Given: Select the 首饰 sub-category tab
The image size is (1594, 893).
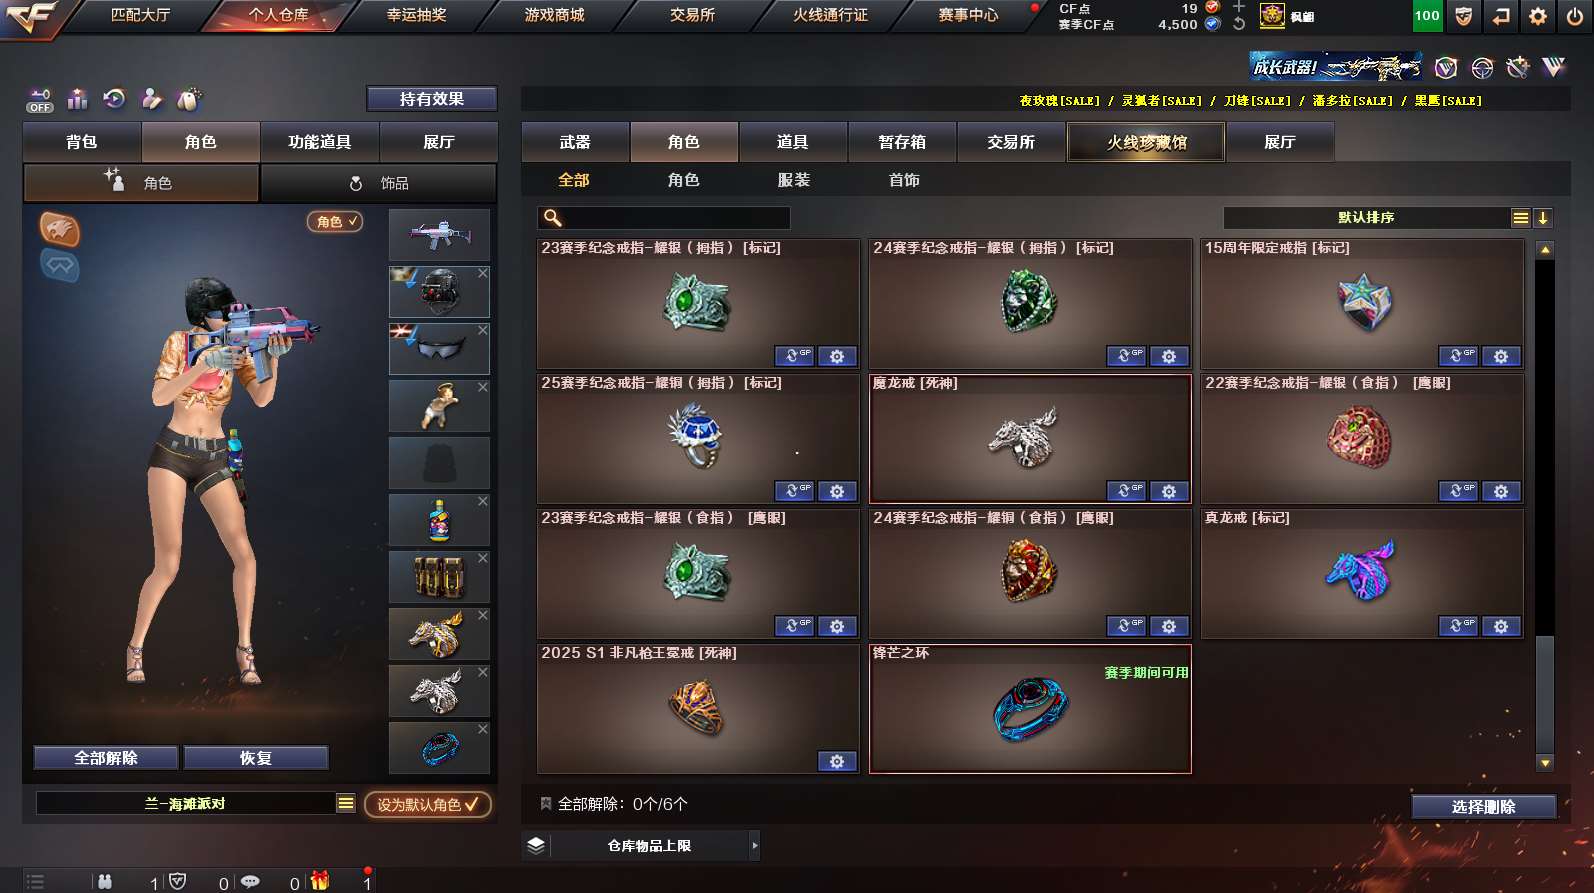Looking at the screenshot, I should coord(904,180).
